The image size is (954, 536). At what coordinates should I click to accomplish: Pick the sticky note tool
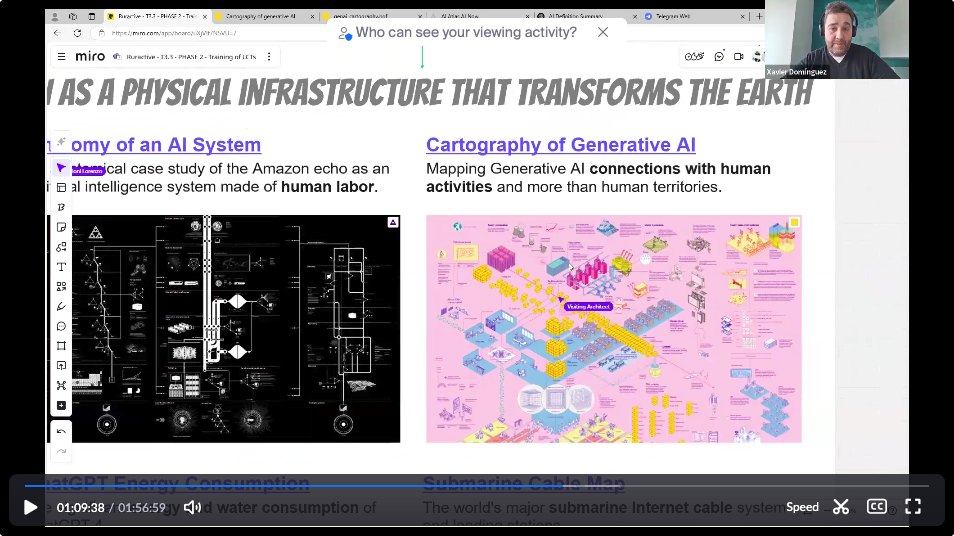(x=61, y=227)
